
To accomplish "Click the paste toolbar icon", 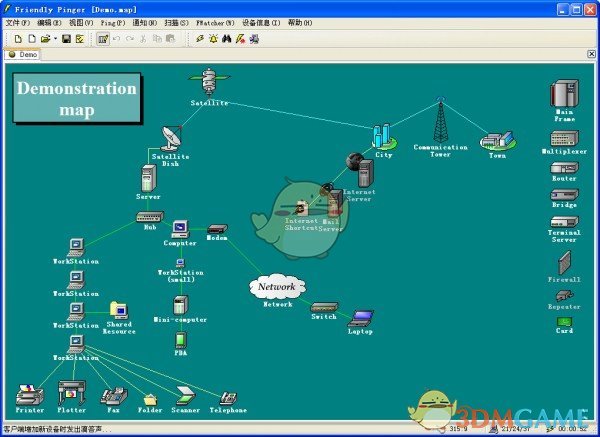I will [x=170, y=39].
